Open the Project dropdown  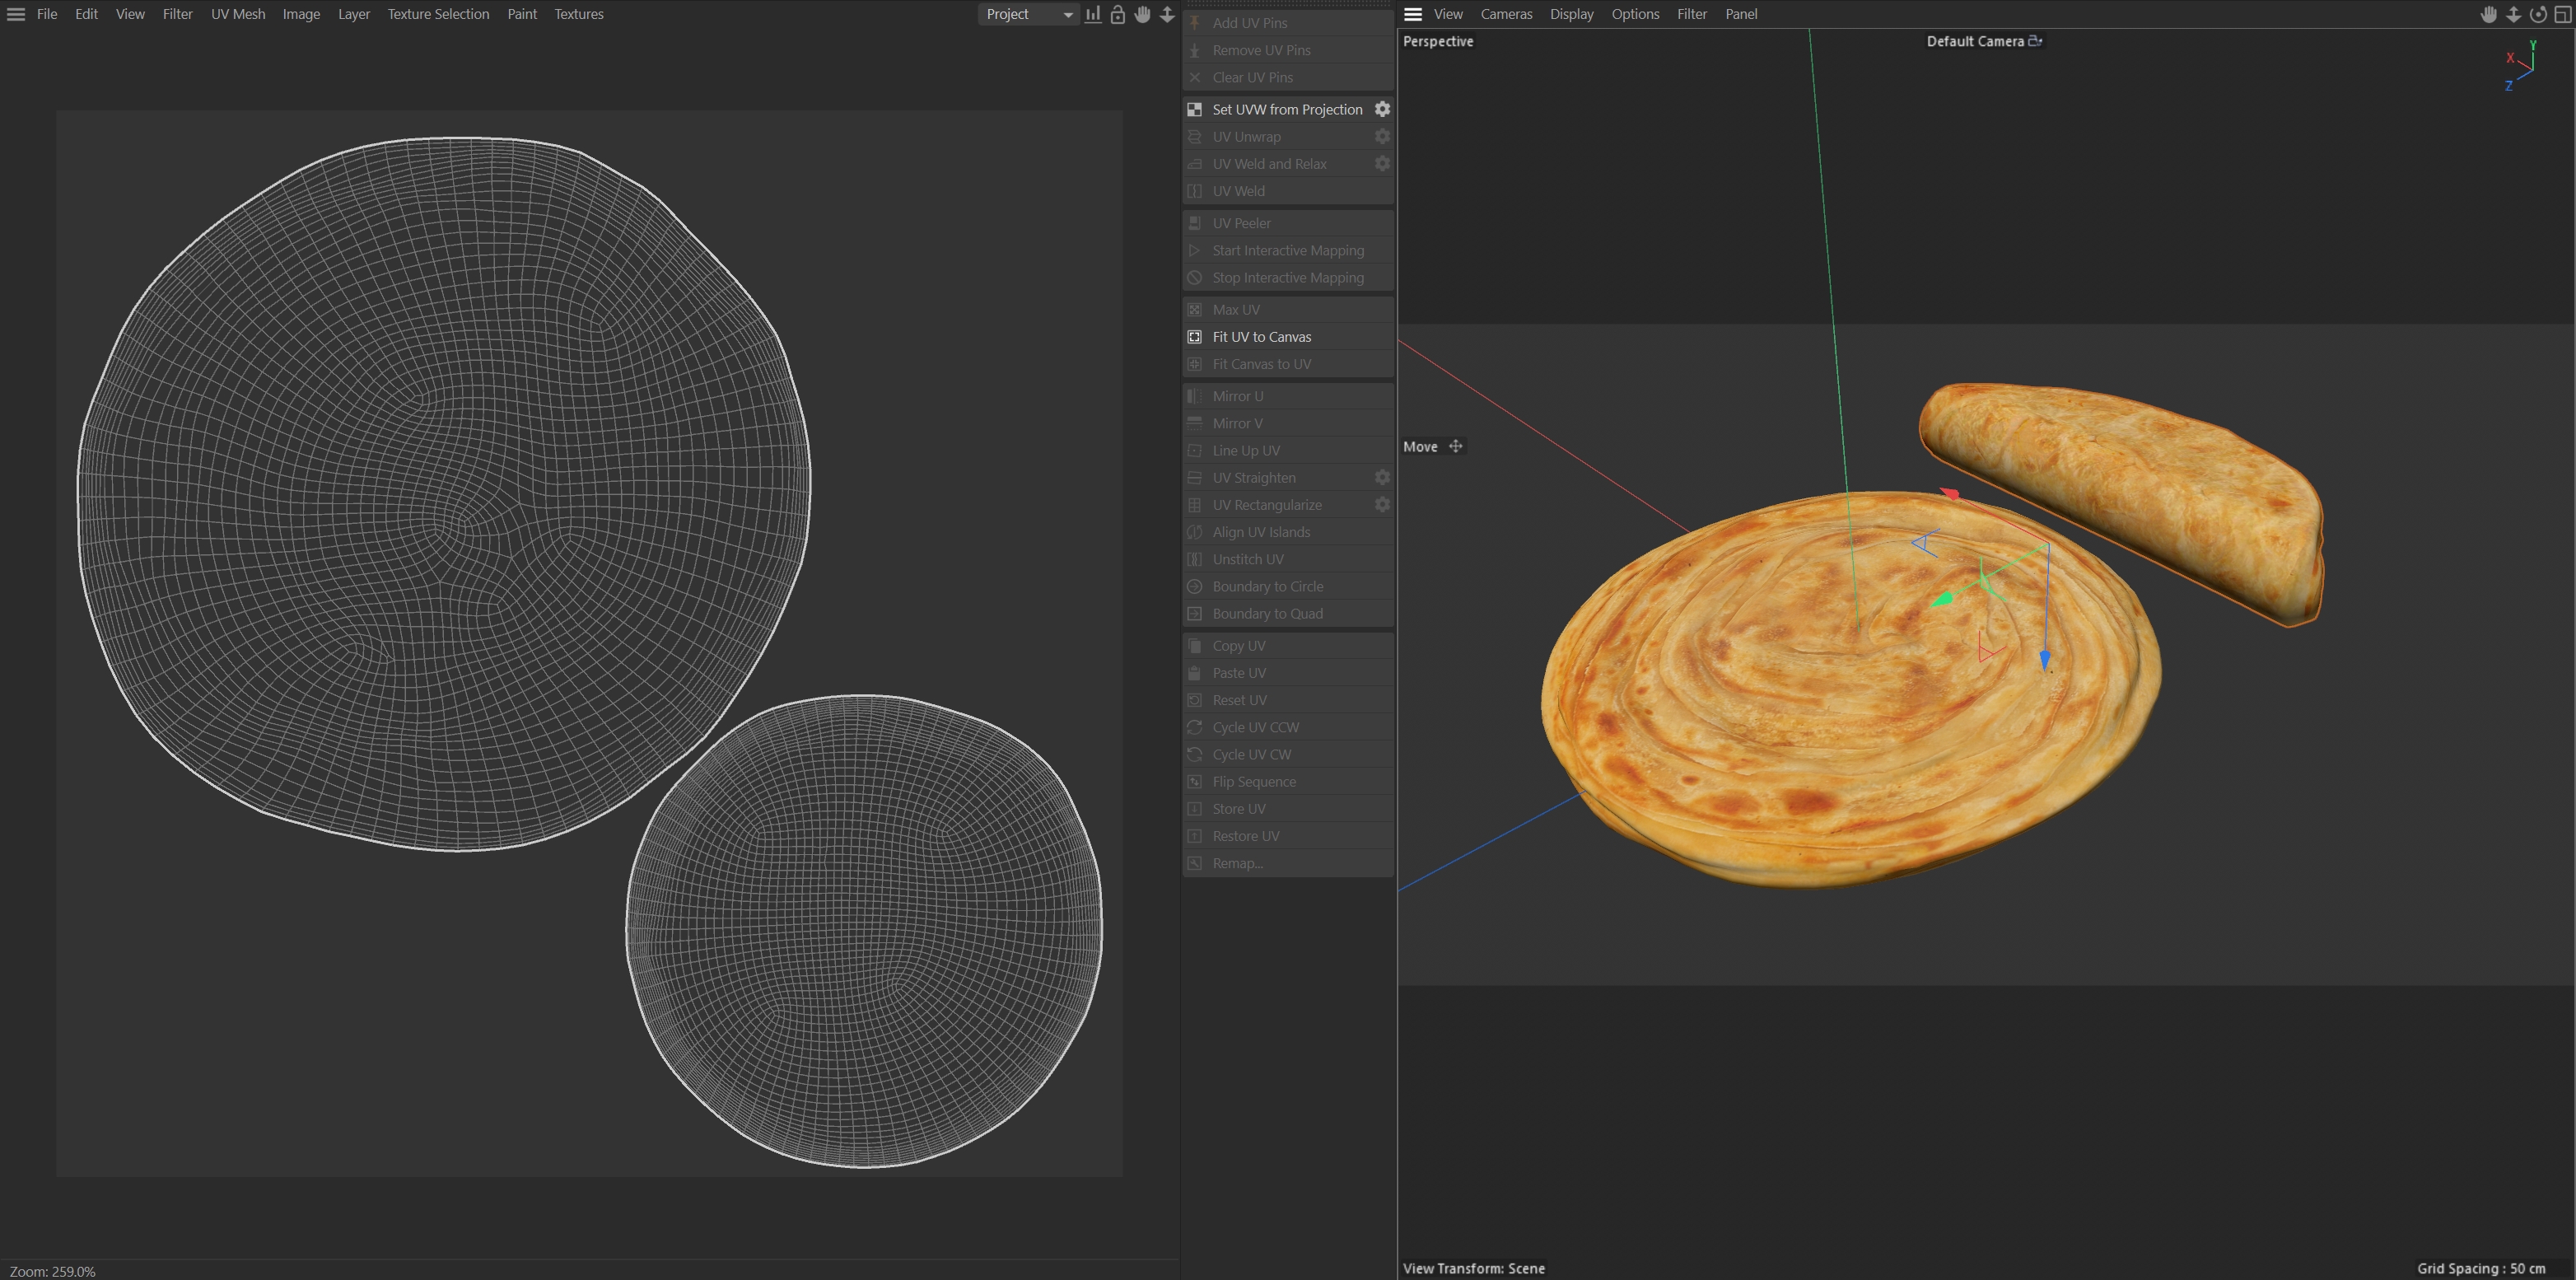point(1028,14)
